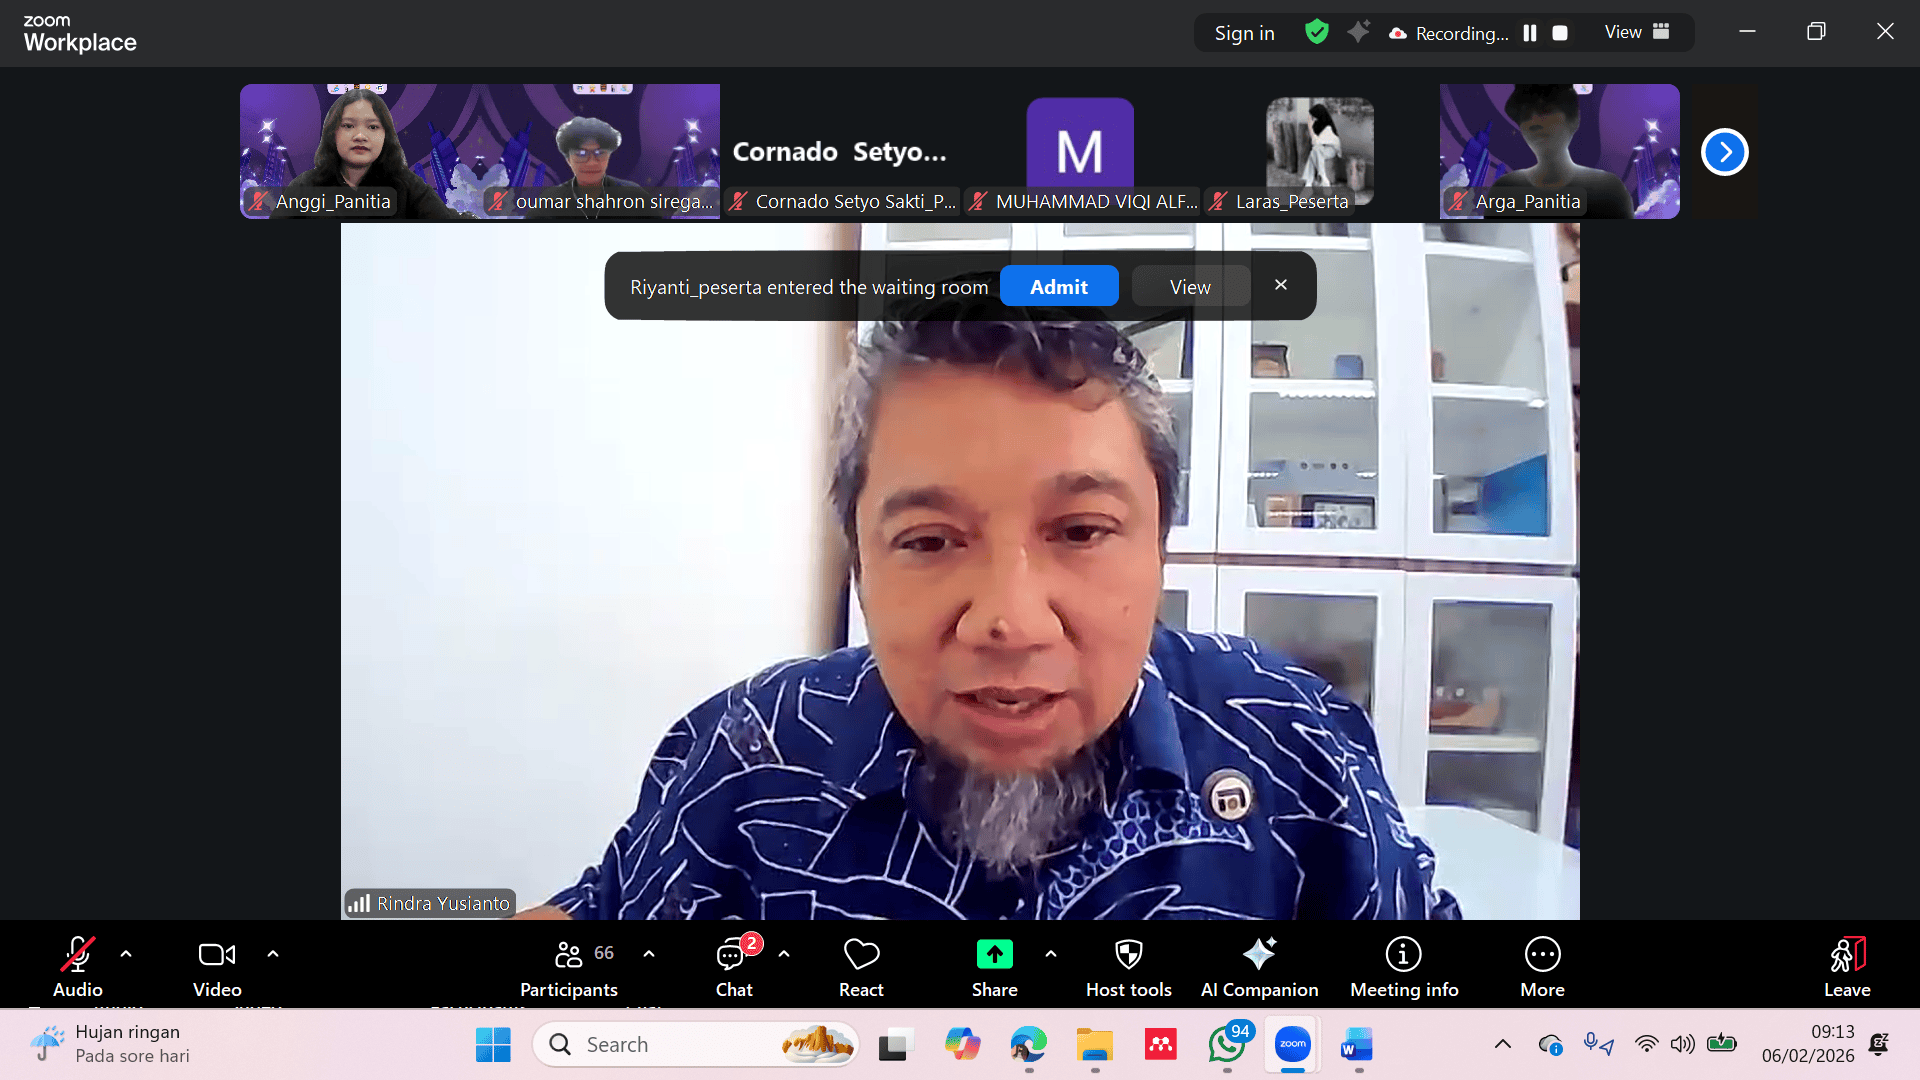Click the green Share screen icon
Screen dimensions: 1920x1080
click(994, 955)
